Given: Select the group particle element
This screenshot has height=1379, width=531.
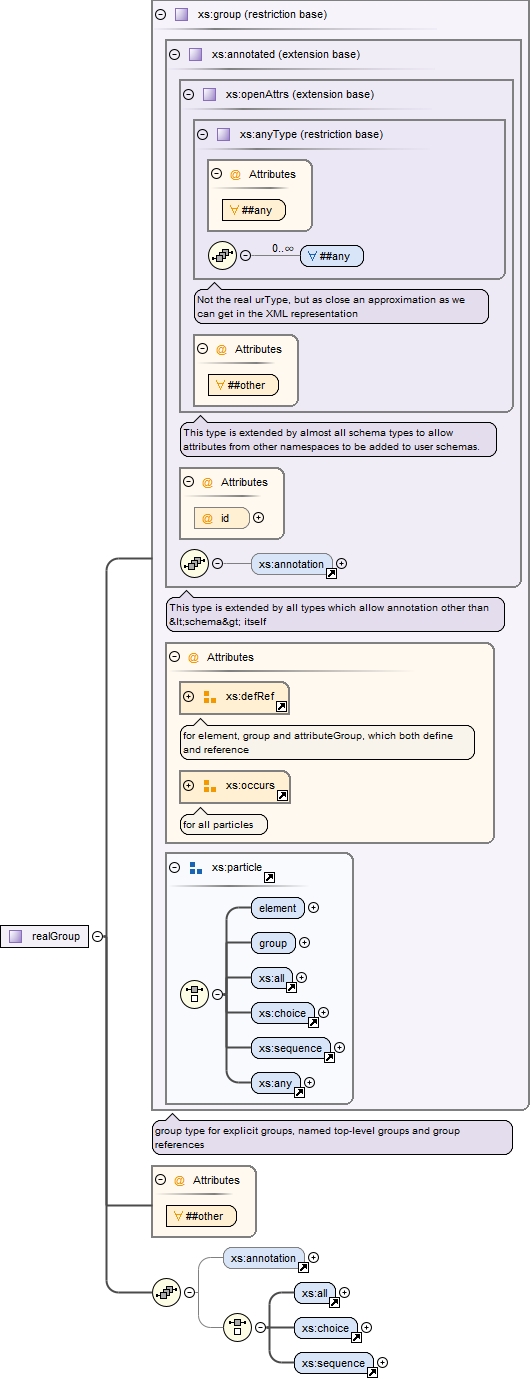Looking at the screenshot, I should click(273, 943).
